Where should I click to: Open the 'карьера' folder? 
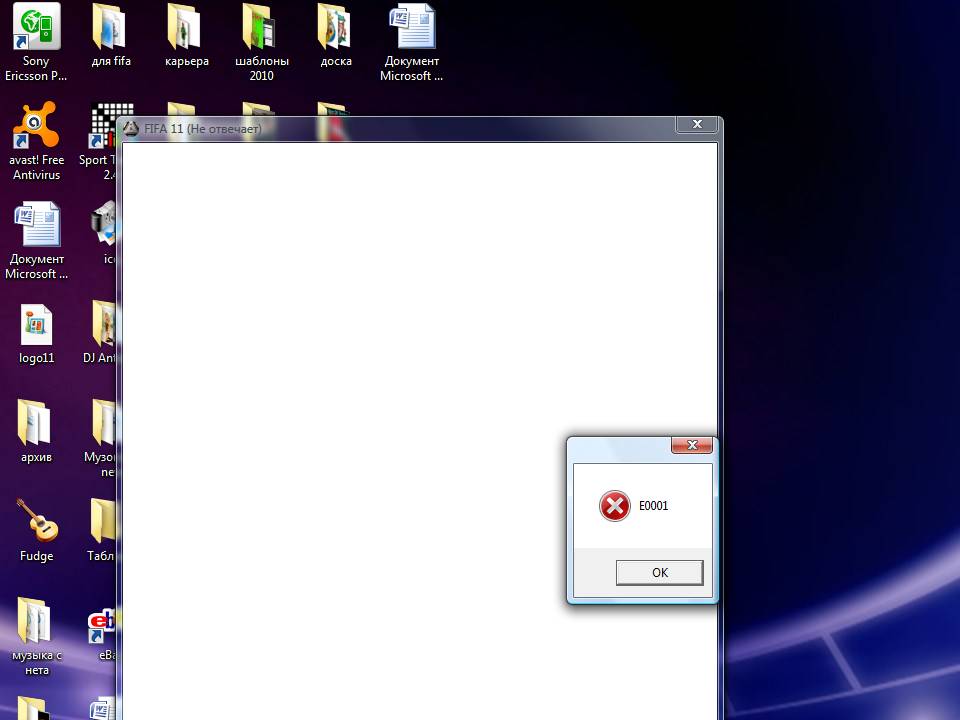point(186,36)
